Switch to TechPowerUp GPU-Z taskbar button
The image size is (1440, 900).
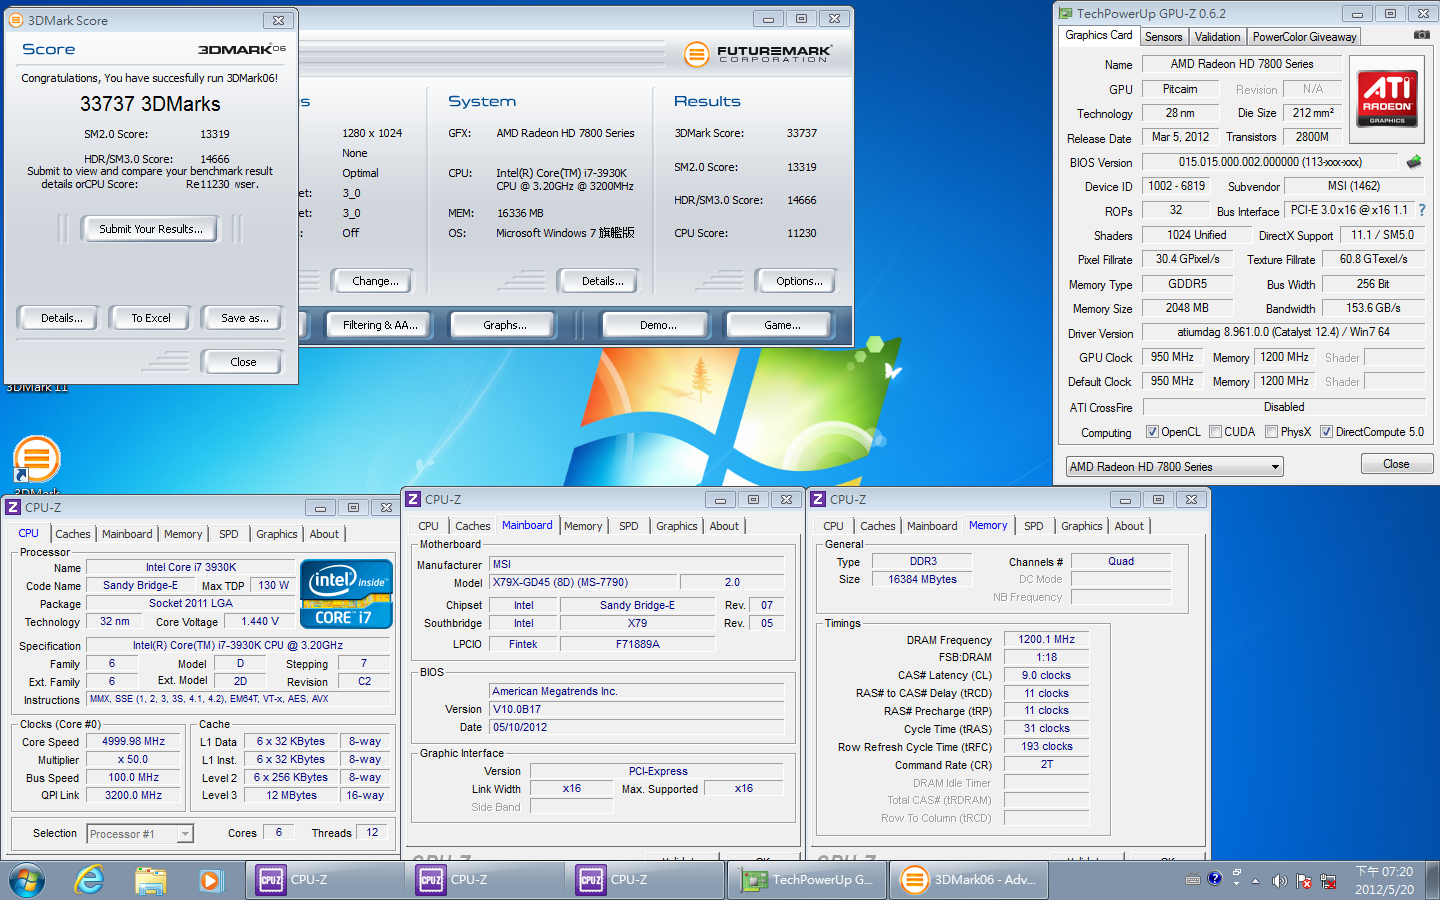[x=806, y=880]
